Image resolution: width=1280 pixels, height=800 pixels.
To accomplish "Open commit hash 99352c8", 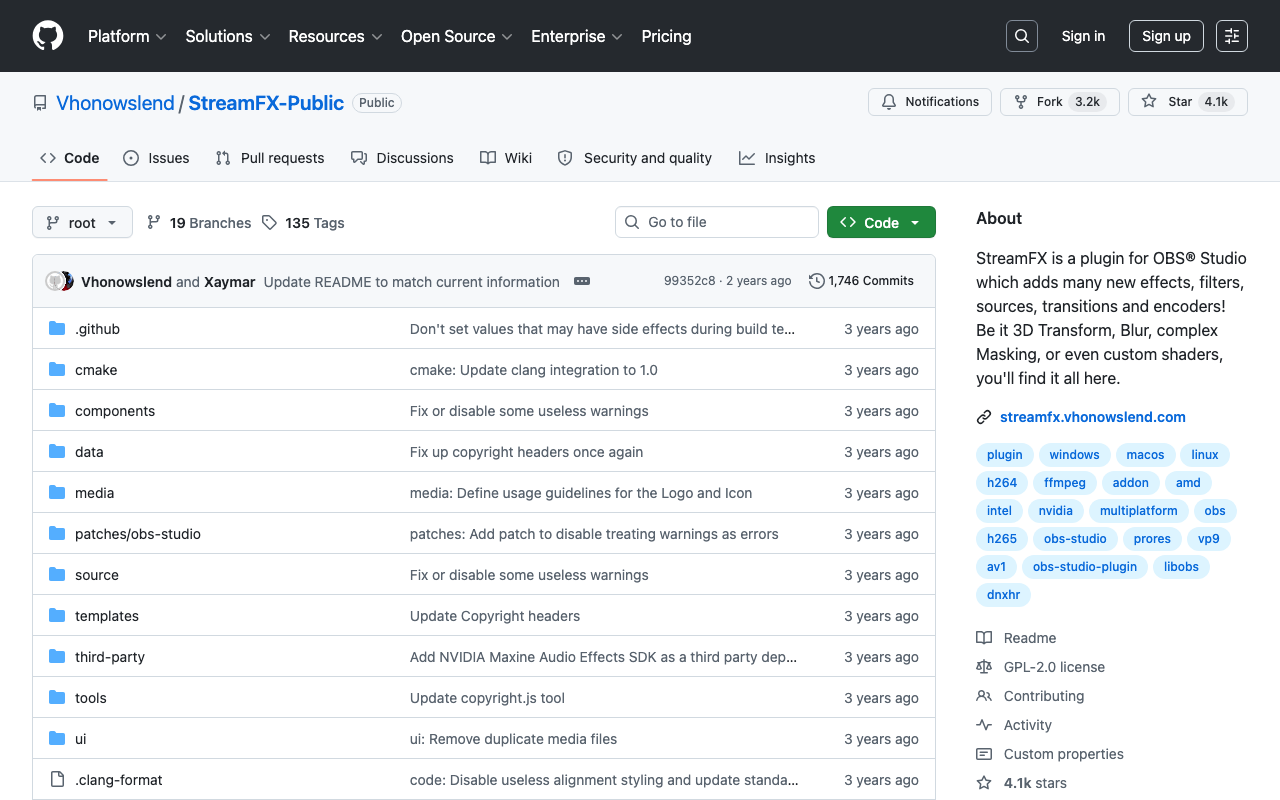I will (690, 281).
